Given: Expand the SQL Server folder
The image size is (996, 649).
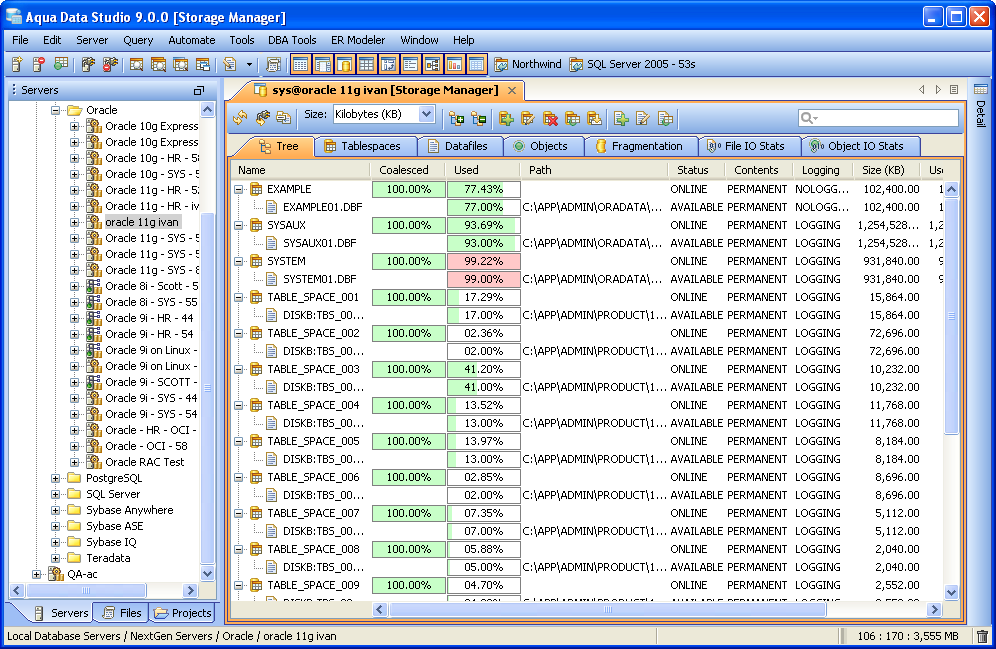Looking at the screenshot, I should click(x=55, y=494).
